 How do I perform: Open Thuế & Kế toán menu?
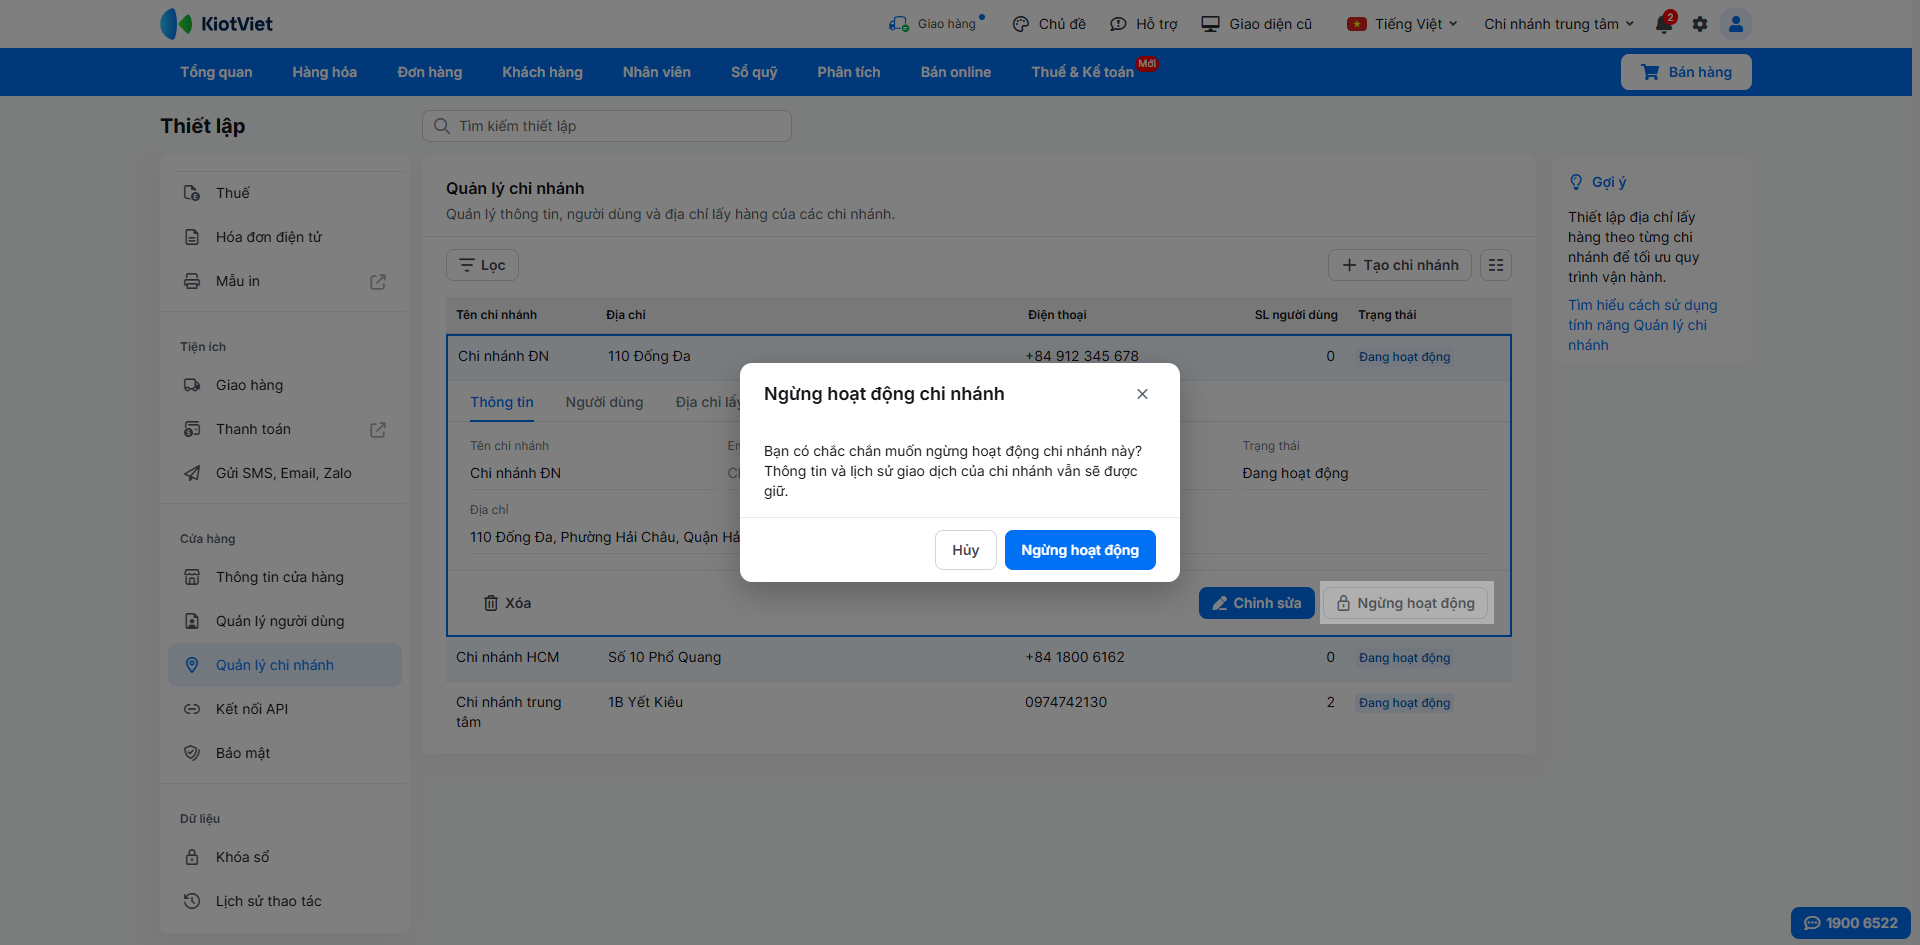click(x=1083, y=72)
